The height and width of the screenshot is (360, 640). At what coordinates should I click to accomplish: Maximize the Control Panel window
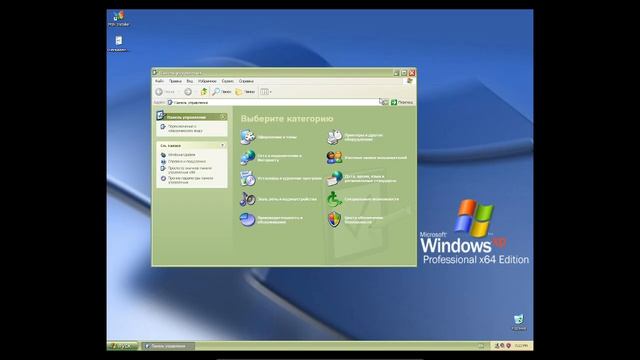point(404,73)
